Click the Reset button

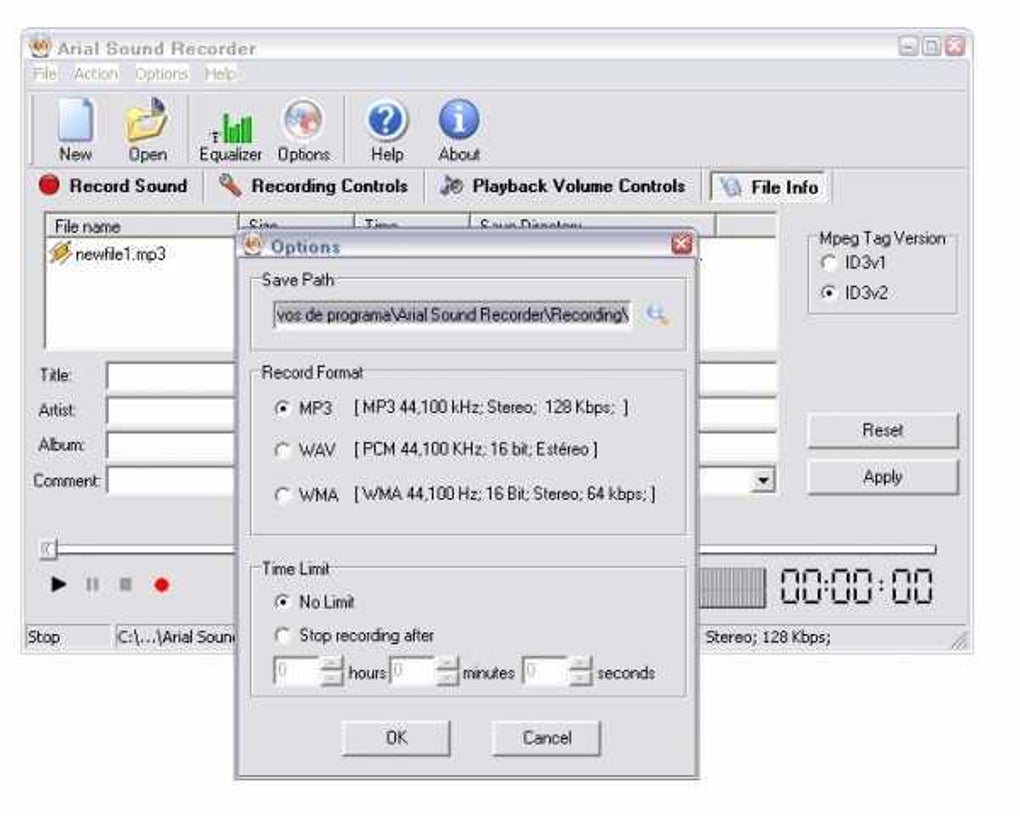[x=883, y=430]
